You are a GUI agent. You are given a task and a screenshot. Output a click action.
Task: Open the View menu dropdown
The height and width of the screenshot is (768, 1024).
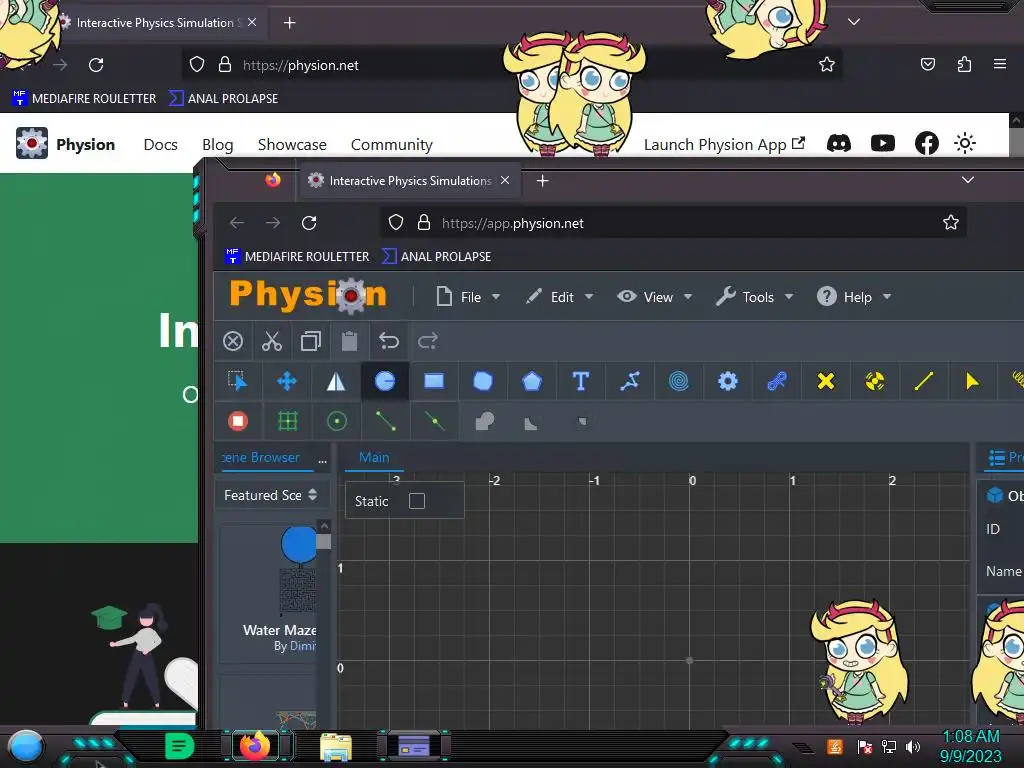click(x=654, y=297)
